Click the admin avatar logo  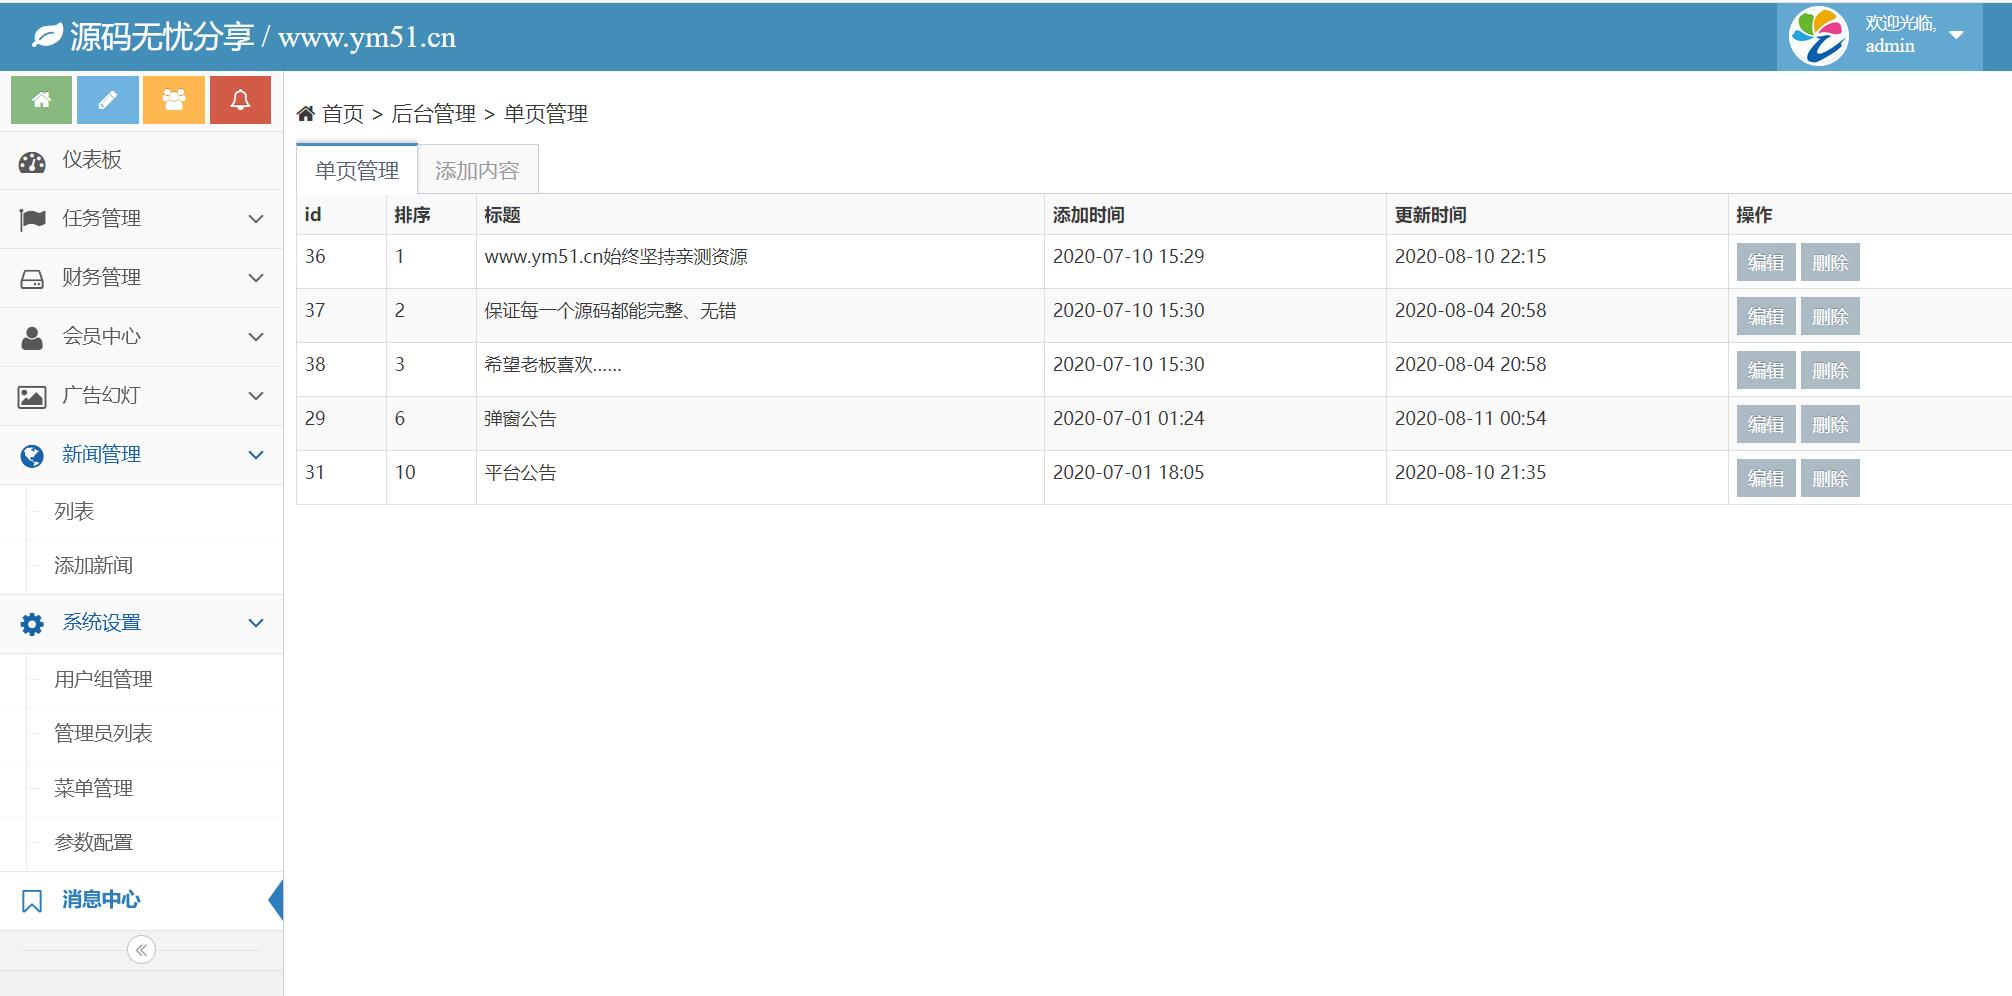click(x=1818, y=36)
